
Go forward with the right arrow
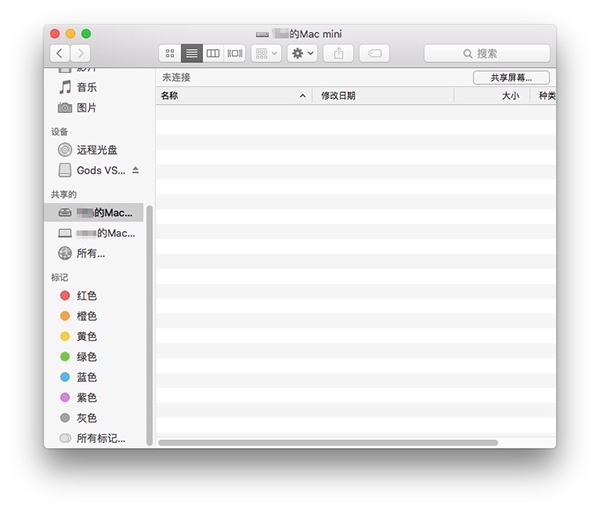81,53
